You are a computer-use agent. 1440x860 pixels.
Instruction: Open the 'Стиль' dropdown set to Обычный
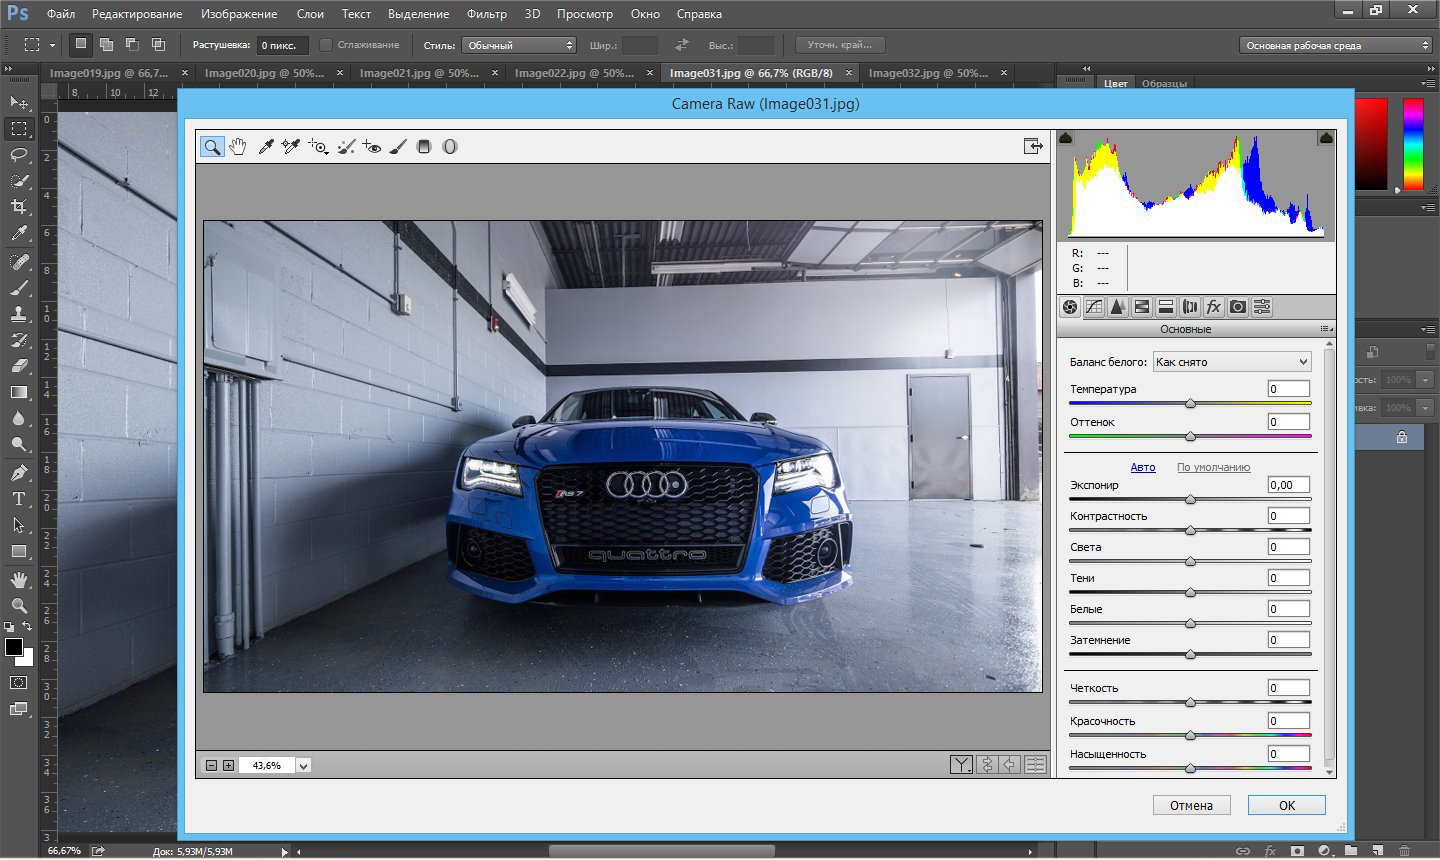tap(519, 45)
